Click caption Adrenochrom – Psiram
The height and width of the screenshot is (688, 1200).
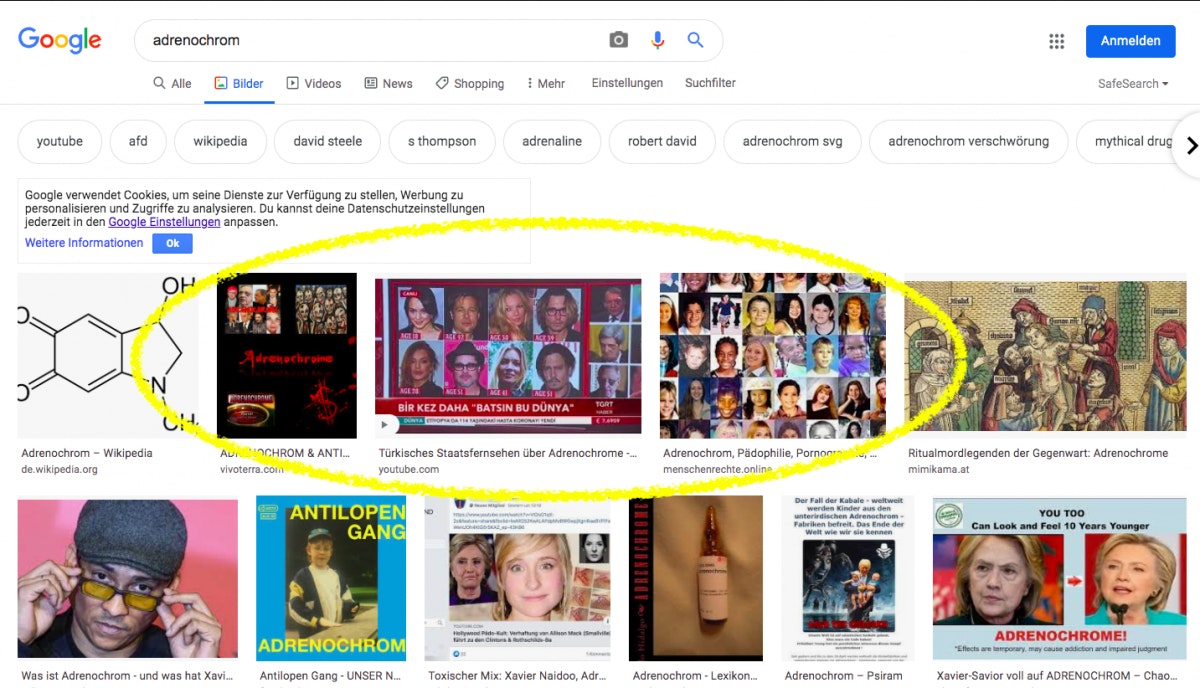843,676
